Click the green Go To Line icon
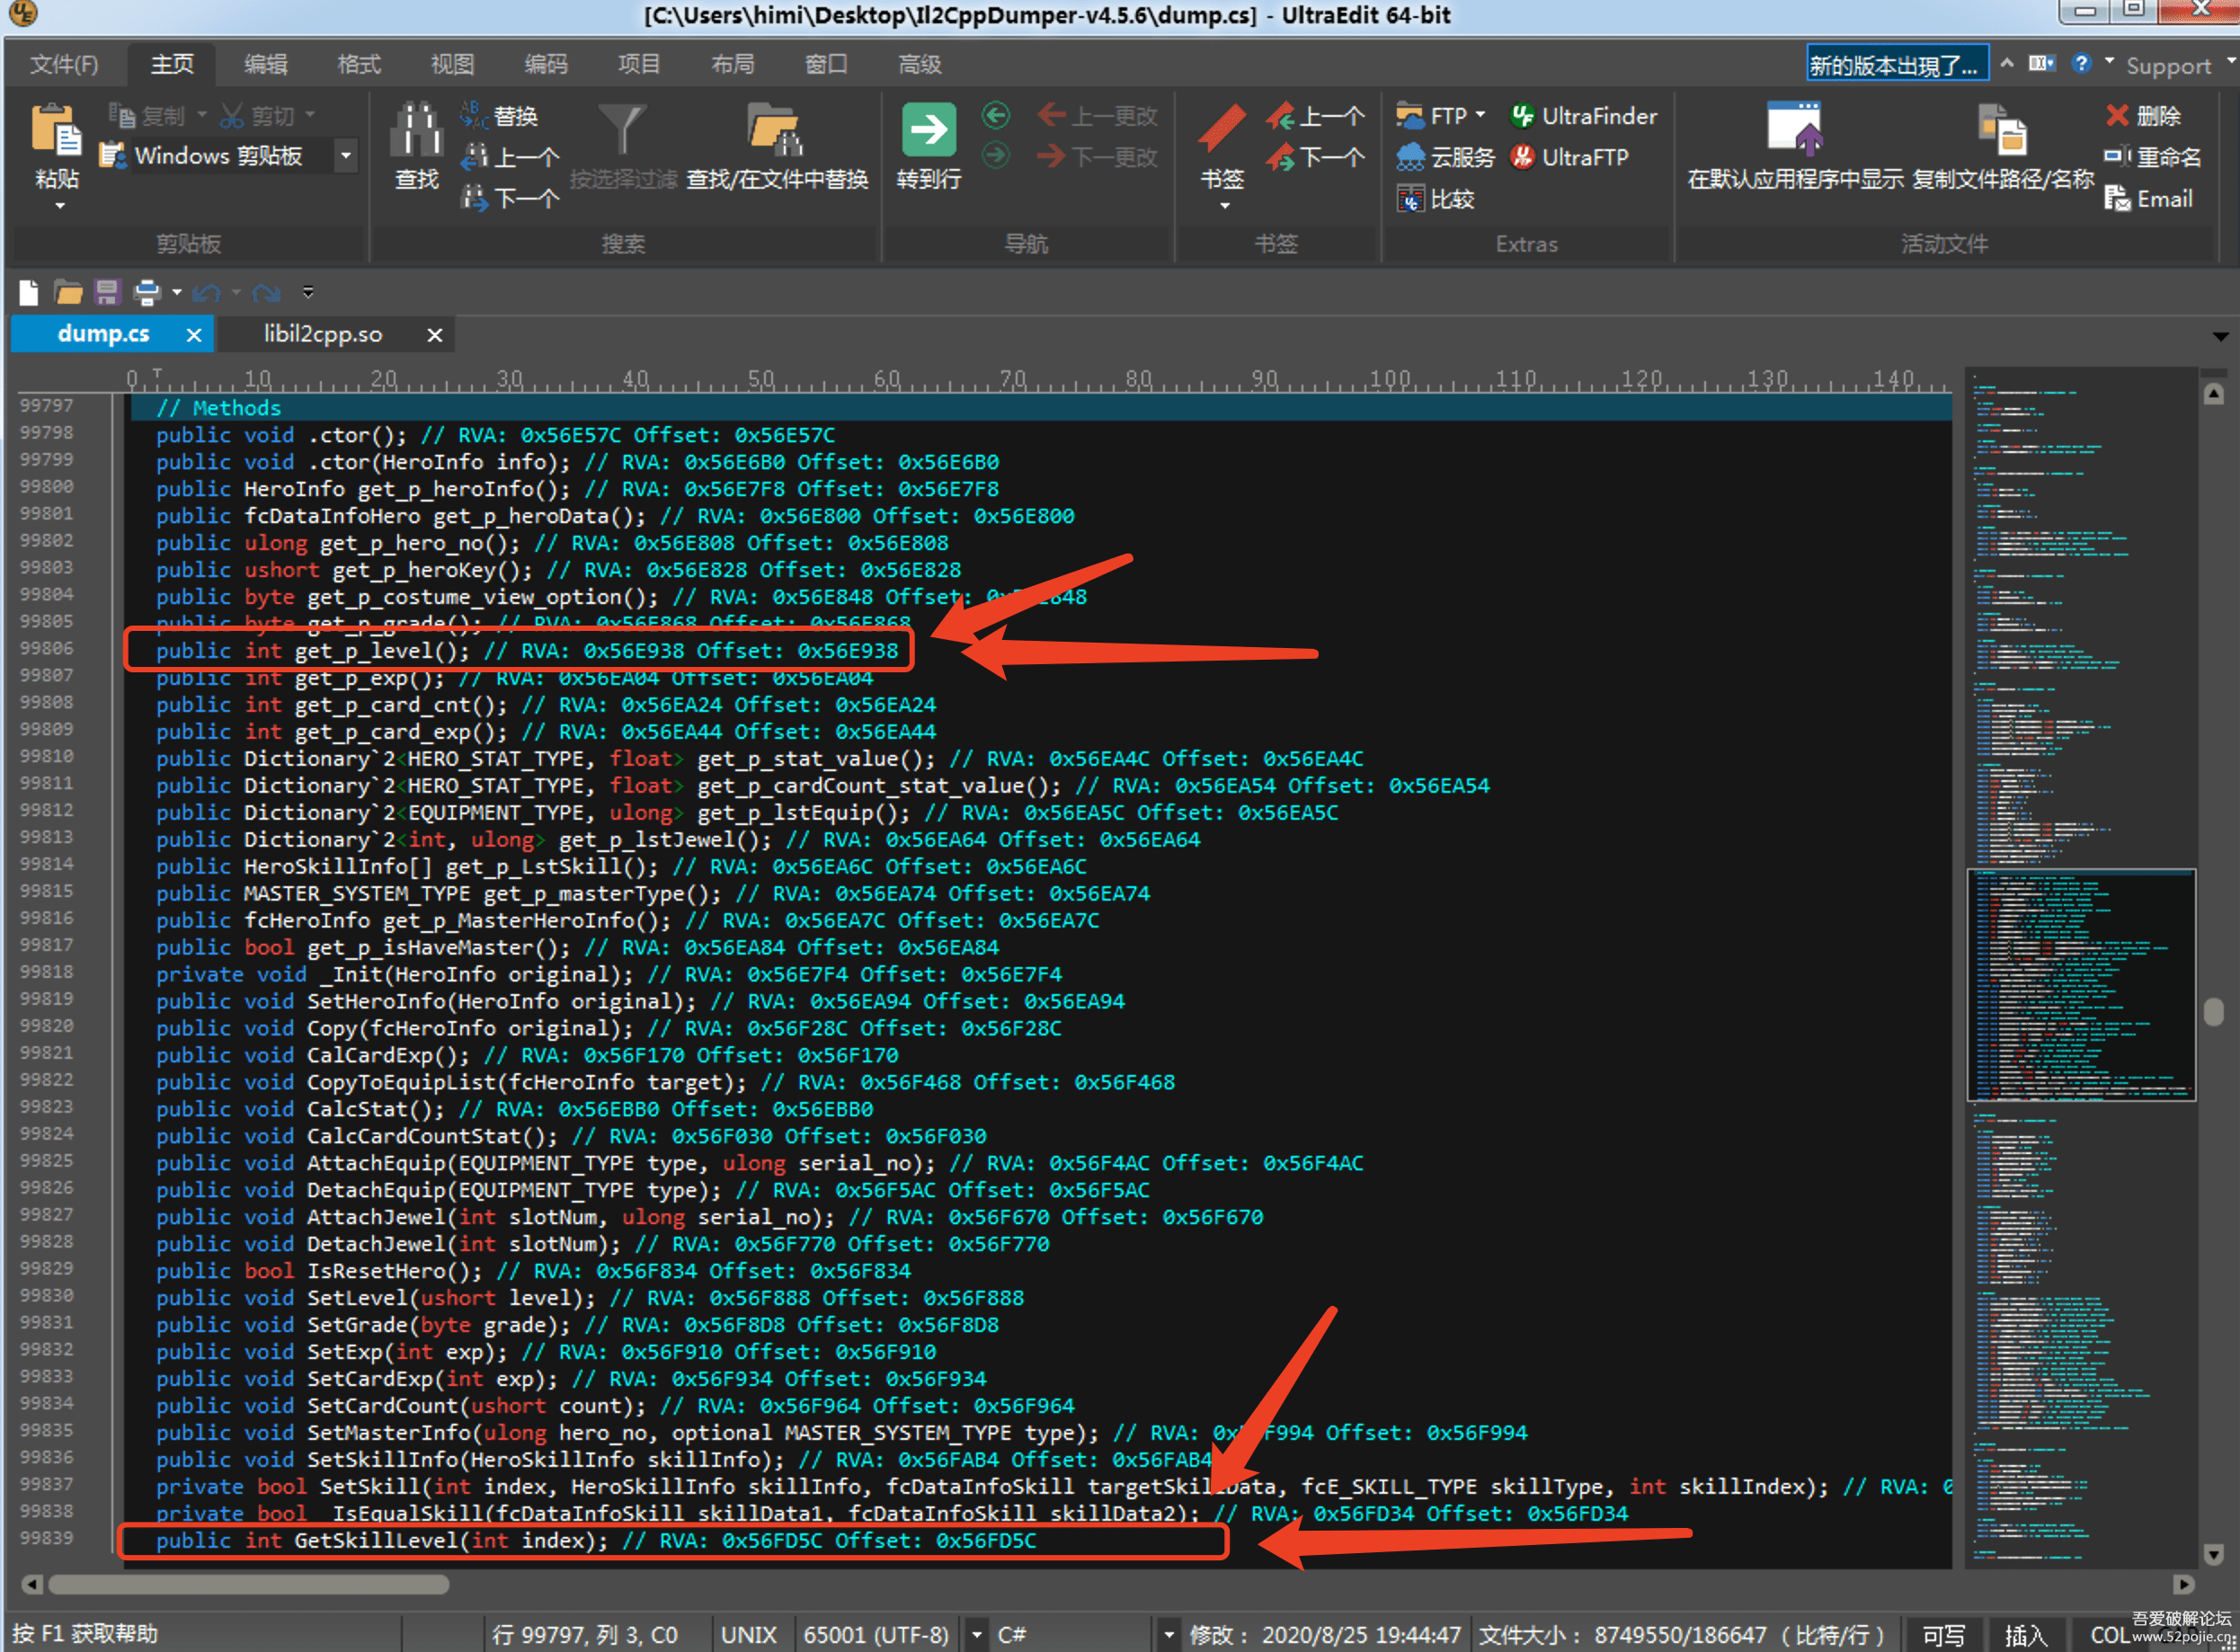The image size is (2240, 1652). (928, 131)
